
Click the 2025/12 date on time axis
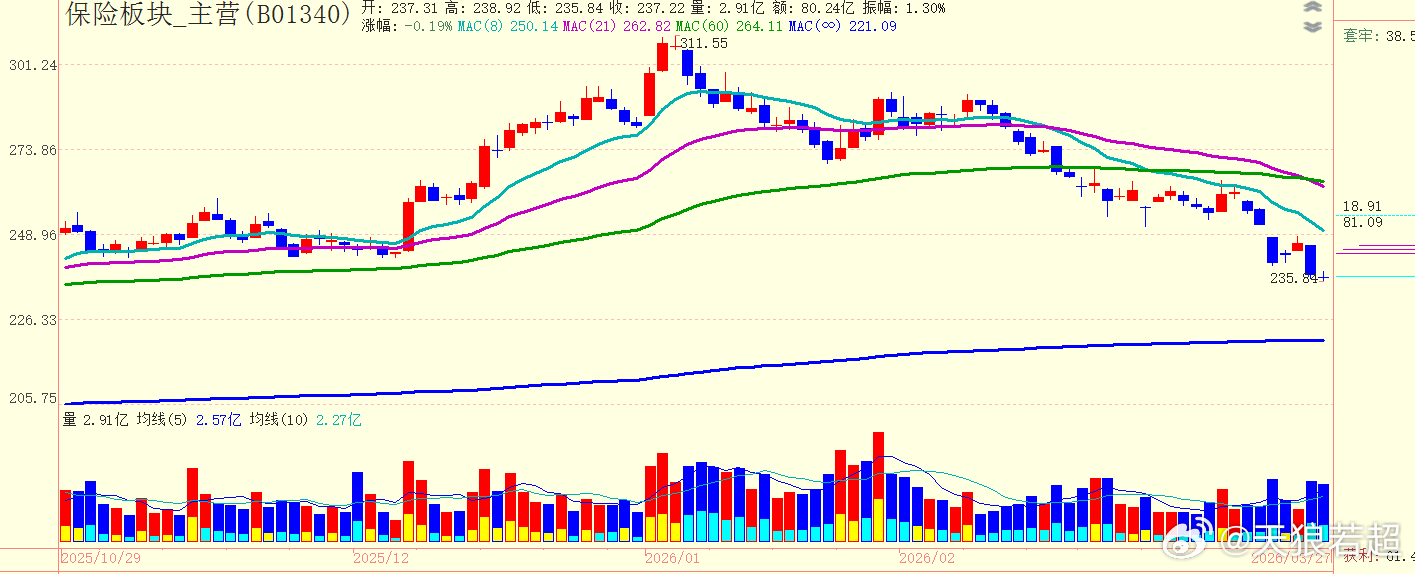tap(381, 558)
